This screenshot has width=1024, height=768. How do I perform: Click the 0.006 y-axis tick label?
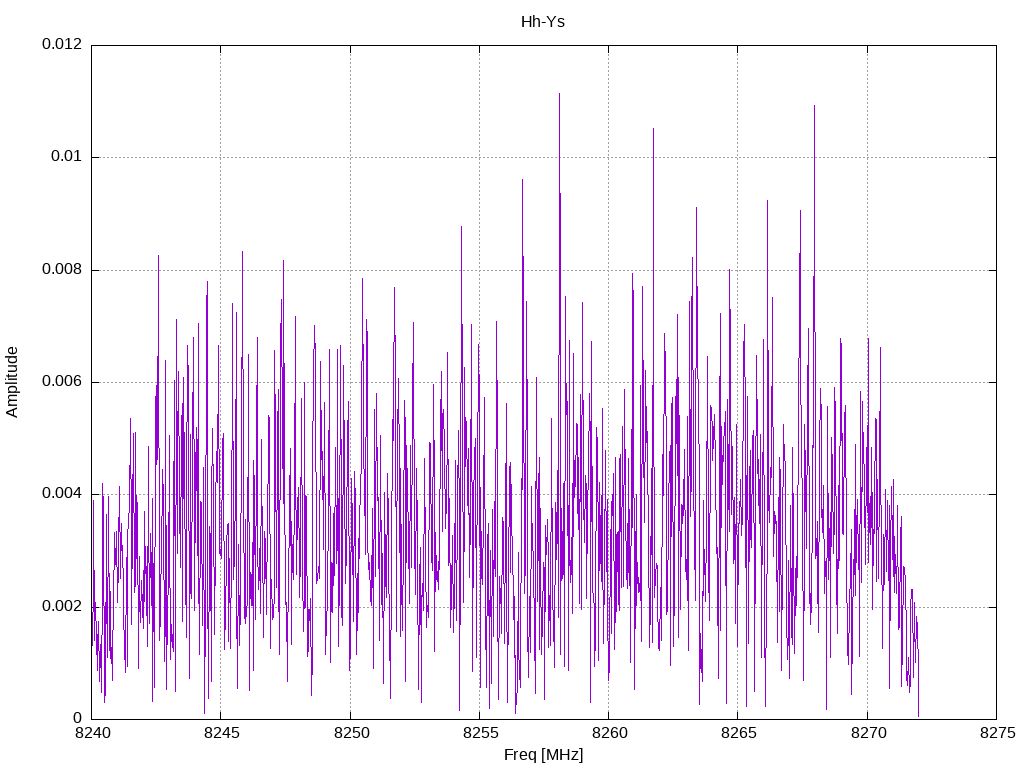click(62, 381)
